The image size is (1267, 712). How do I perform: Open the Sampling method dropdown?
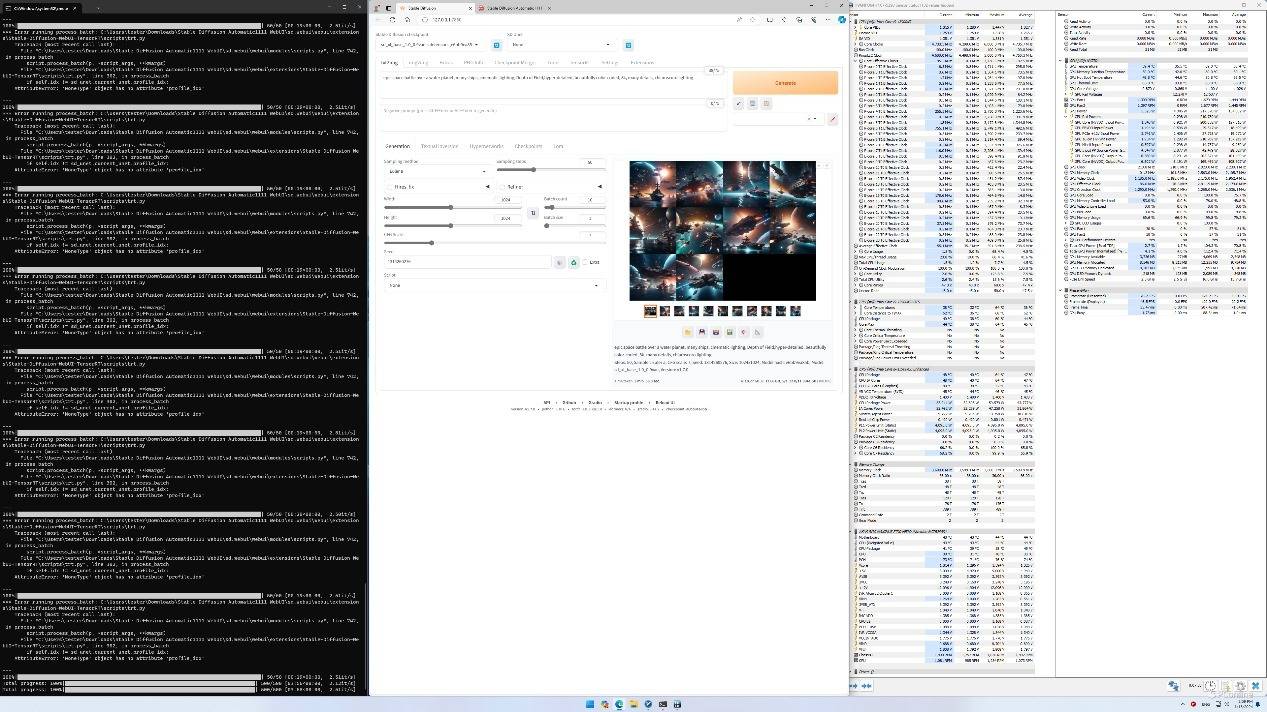pyautogui.click(x=436, y=171)
